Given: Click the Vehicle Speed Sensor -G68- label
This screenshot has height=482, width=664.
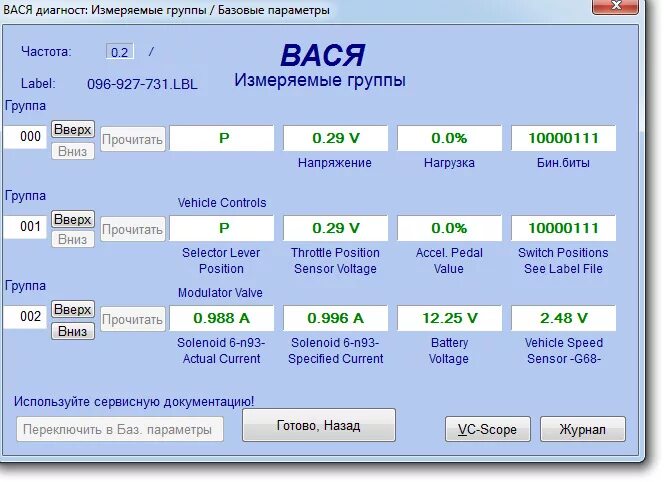Looking at the screenshot, I should point(564,351).
